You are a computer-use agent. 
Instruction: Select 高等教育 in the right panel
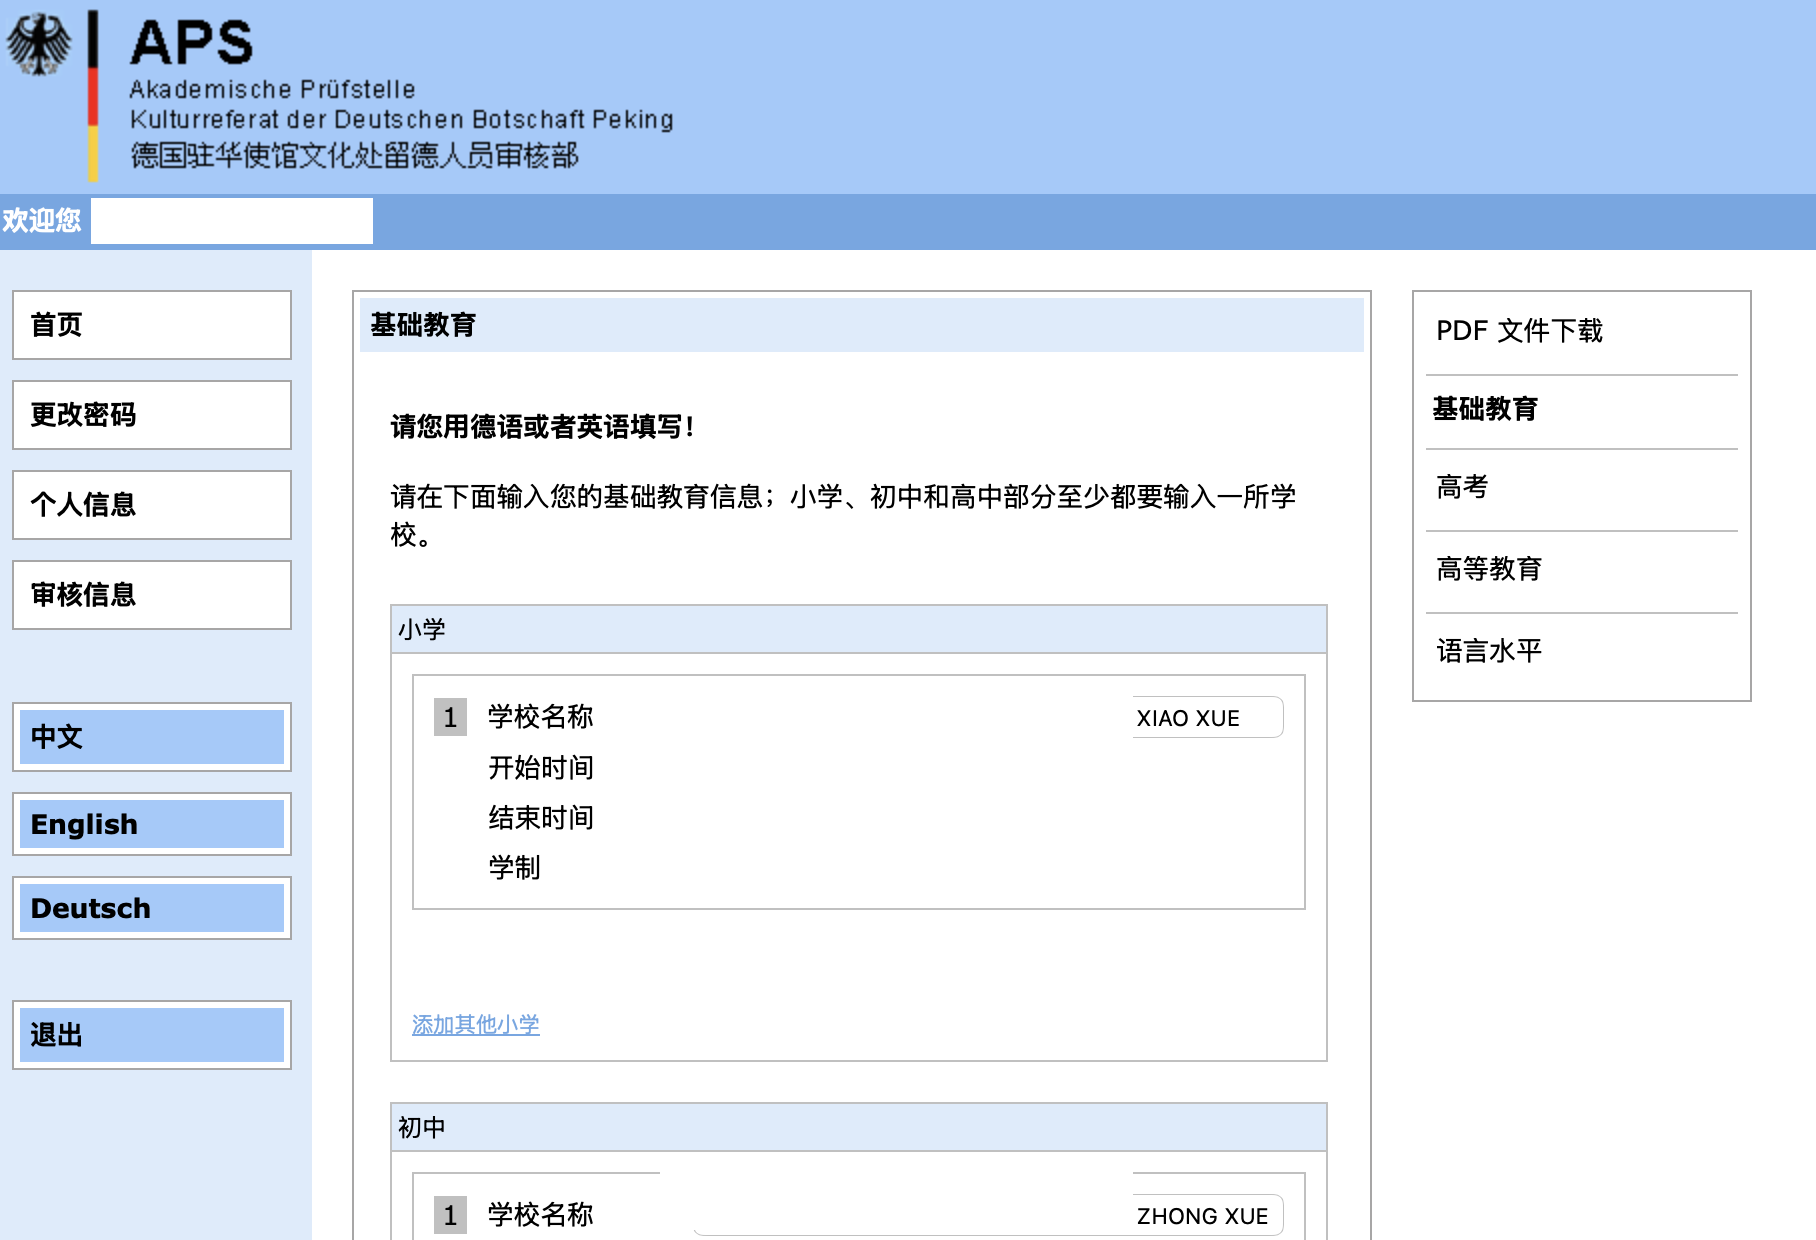pyautogui.click(x=1488, y=569)
